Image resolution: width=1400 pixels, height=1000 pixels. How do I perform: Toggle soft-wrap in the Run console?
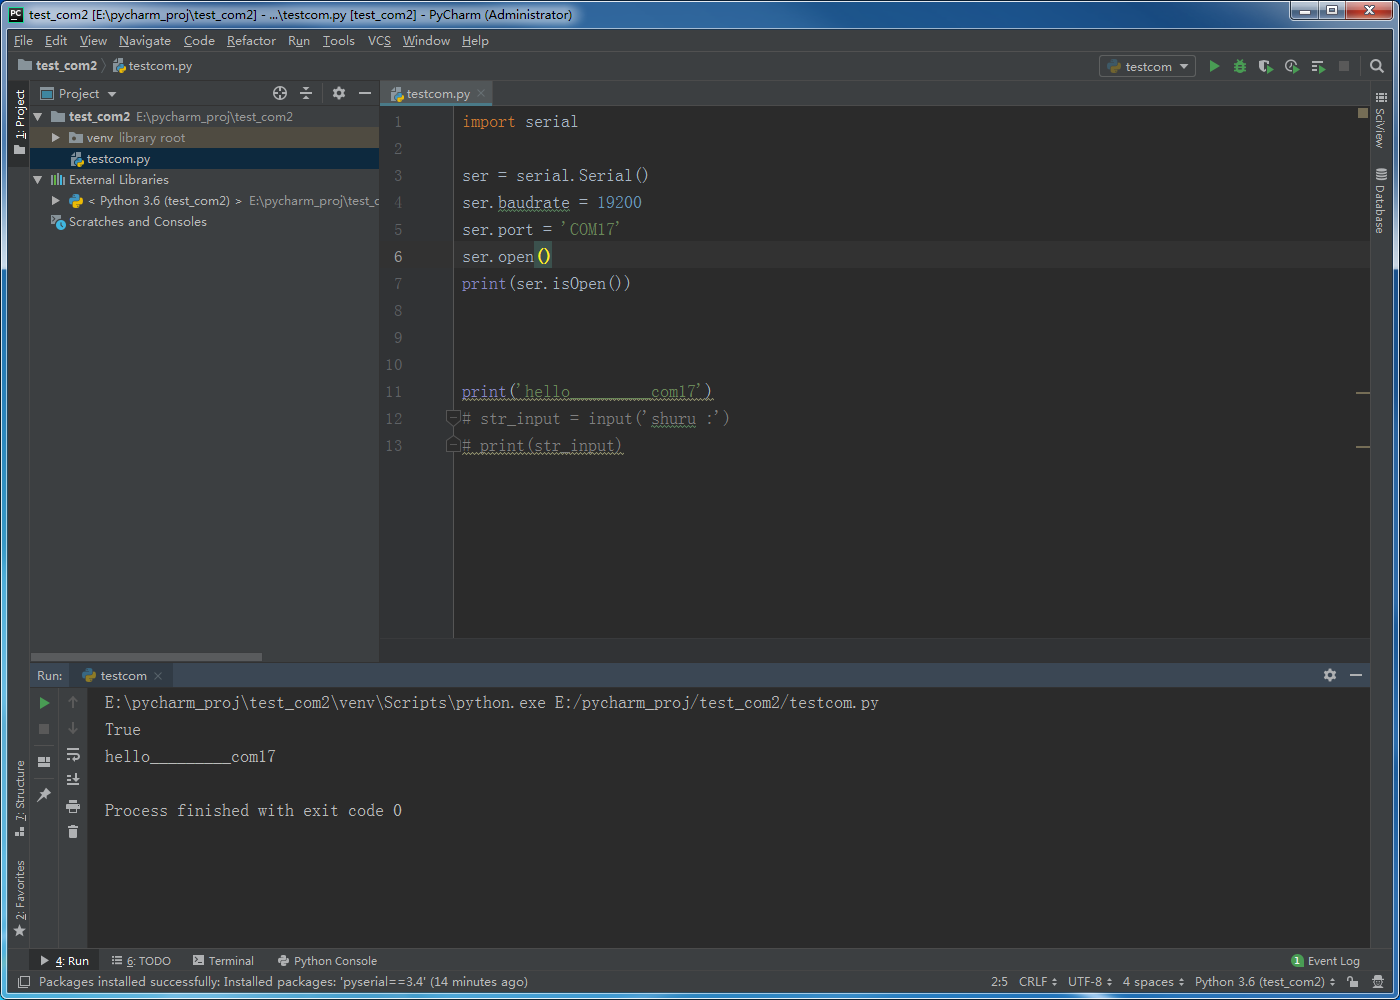(x=73, y=754)
